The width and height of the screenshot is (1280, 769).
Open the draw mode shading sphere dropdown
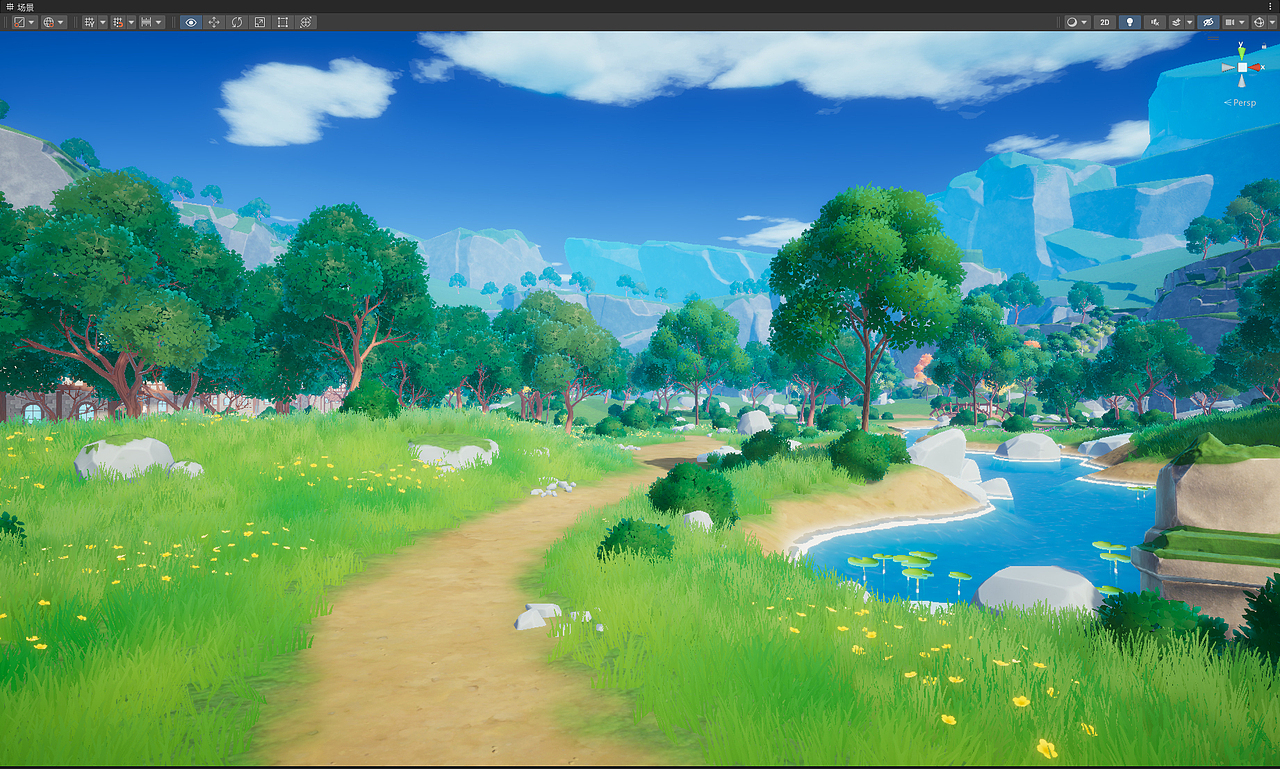click(x=1078, y=22)
